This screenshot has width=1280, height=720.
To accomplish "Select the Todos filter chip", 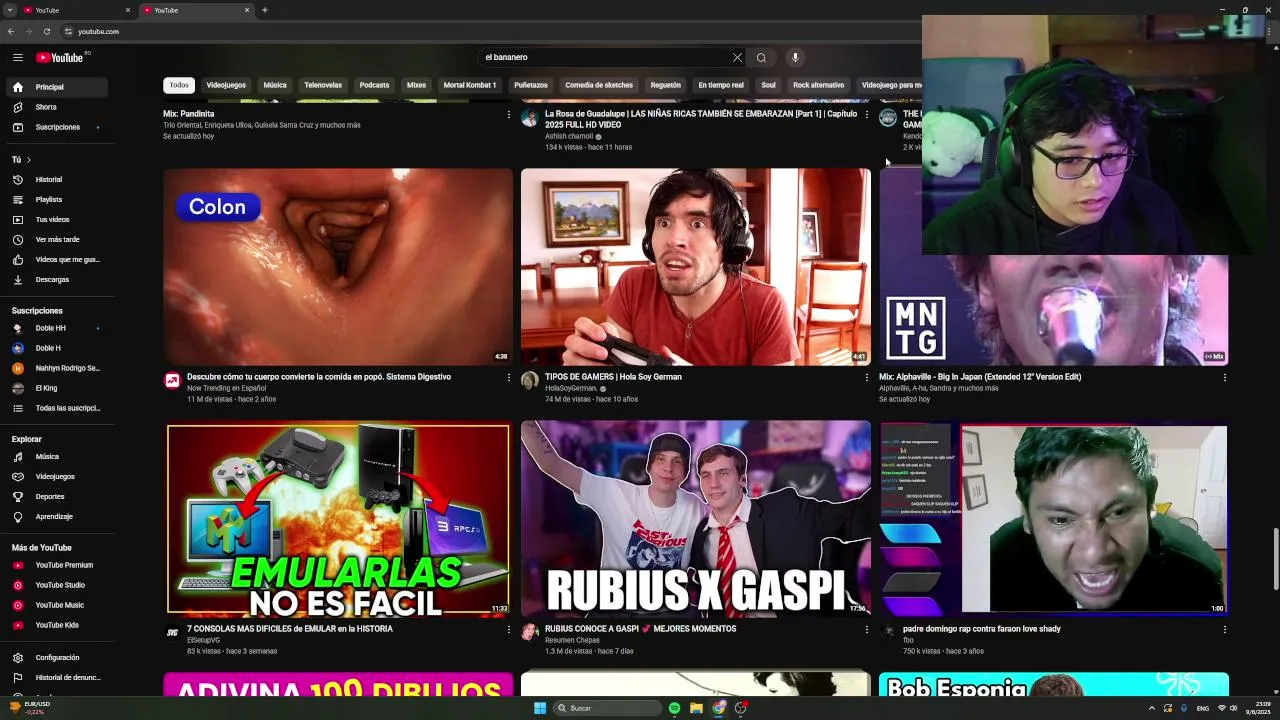I will pos(179,85).
